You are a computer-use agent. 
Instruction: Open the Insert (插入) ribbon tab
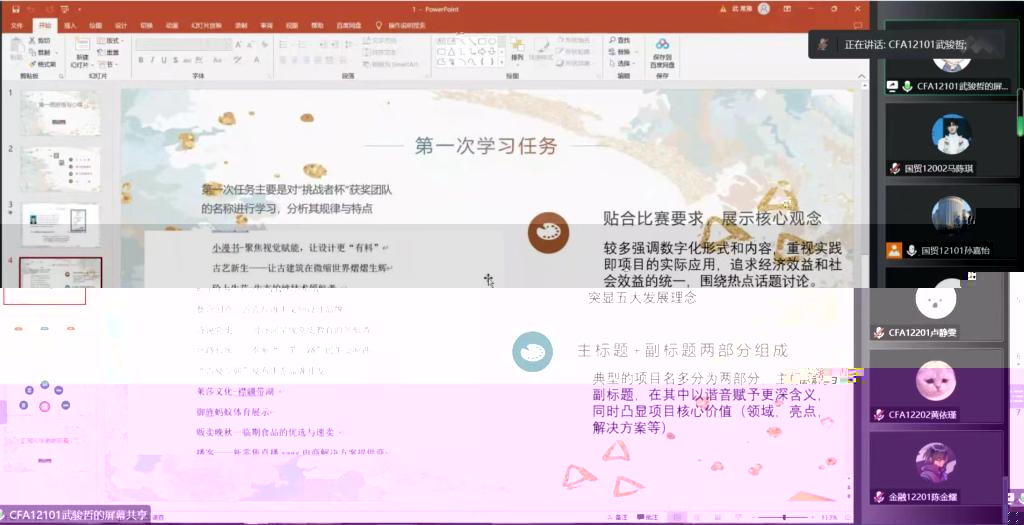tap(69, 25)
